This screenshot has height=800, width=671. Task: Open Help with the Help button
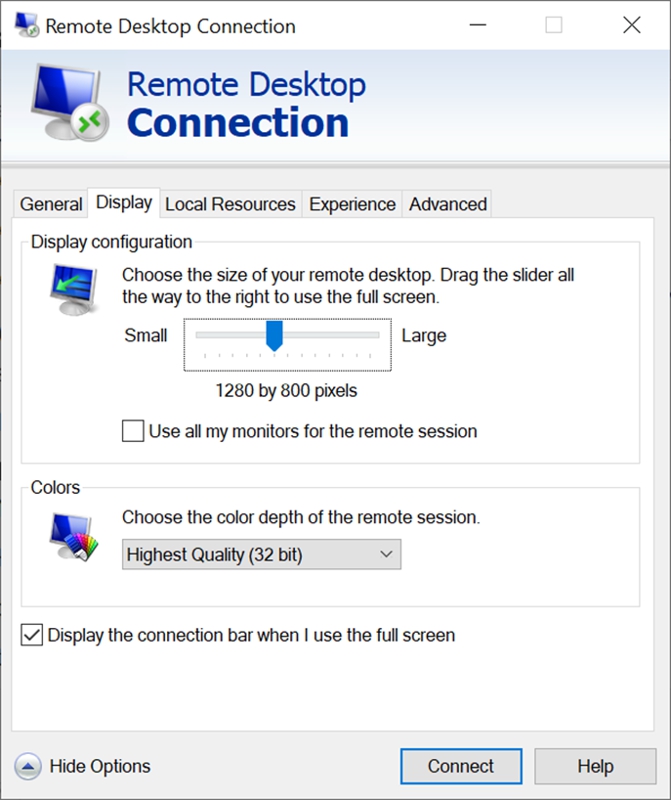pyautogui.click(x=595, y=766)
